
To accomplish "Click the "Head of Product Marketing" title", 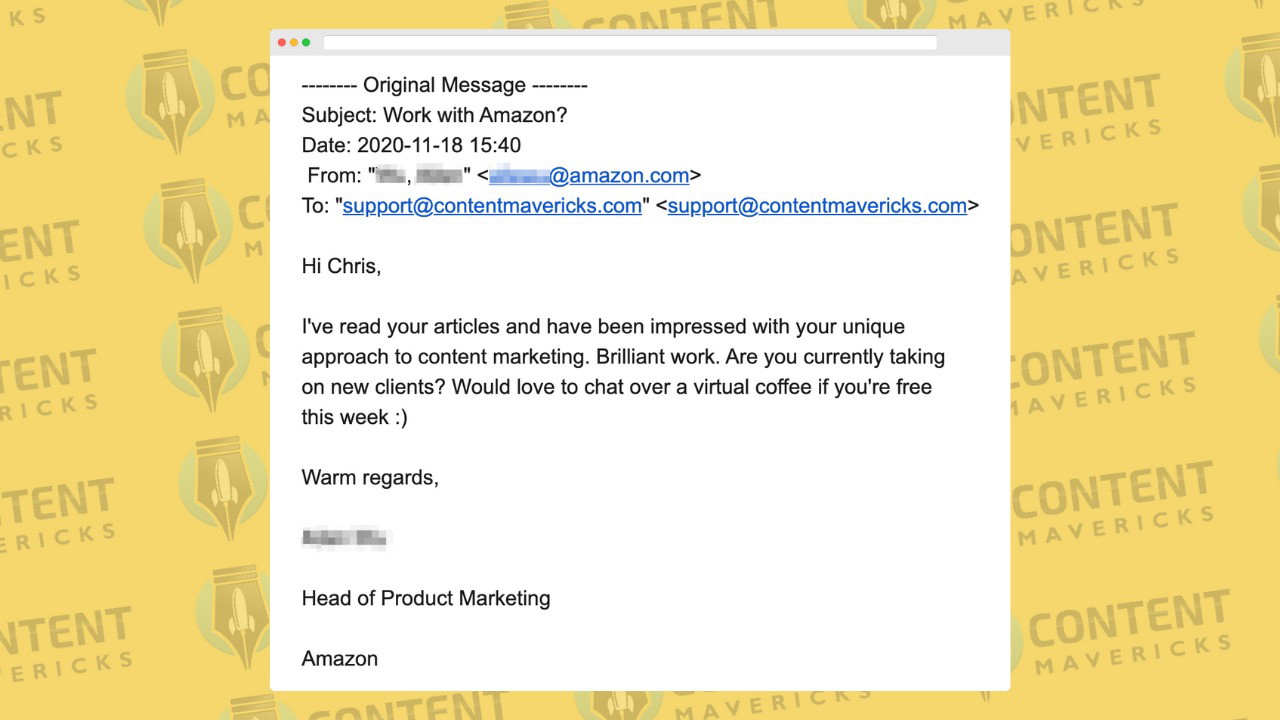I will (x=426, y=599).
